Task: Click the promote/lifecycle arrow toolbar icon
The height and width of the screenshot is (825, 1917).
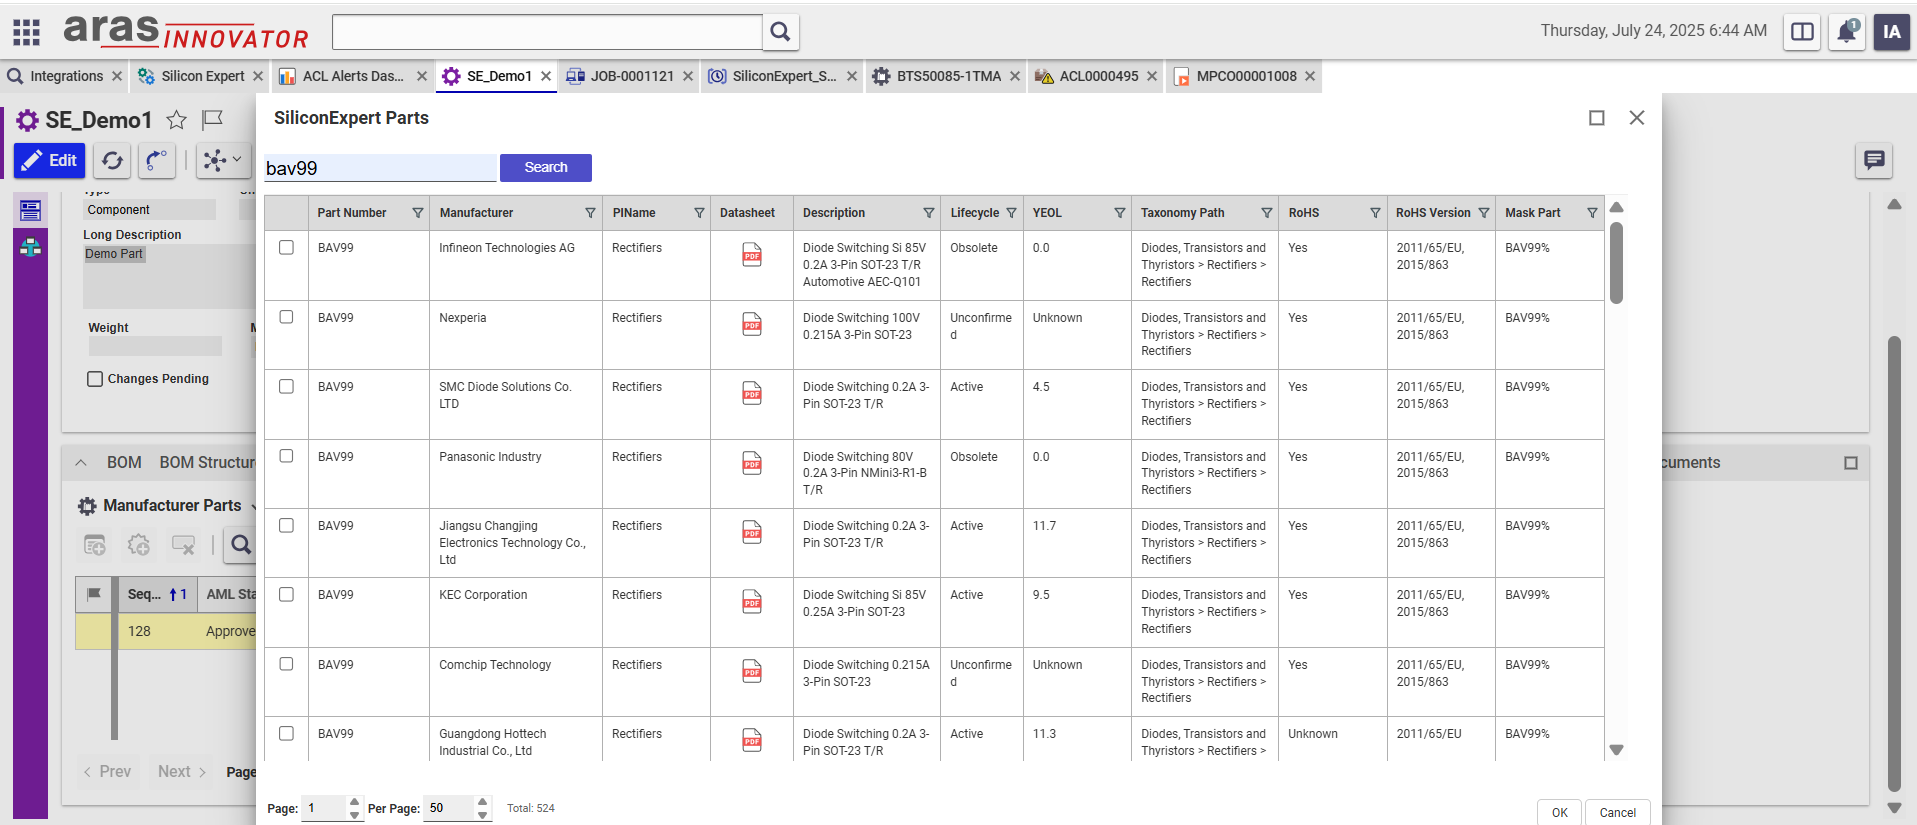Action: coord(157,160)
